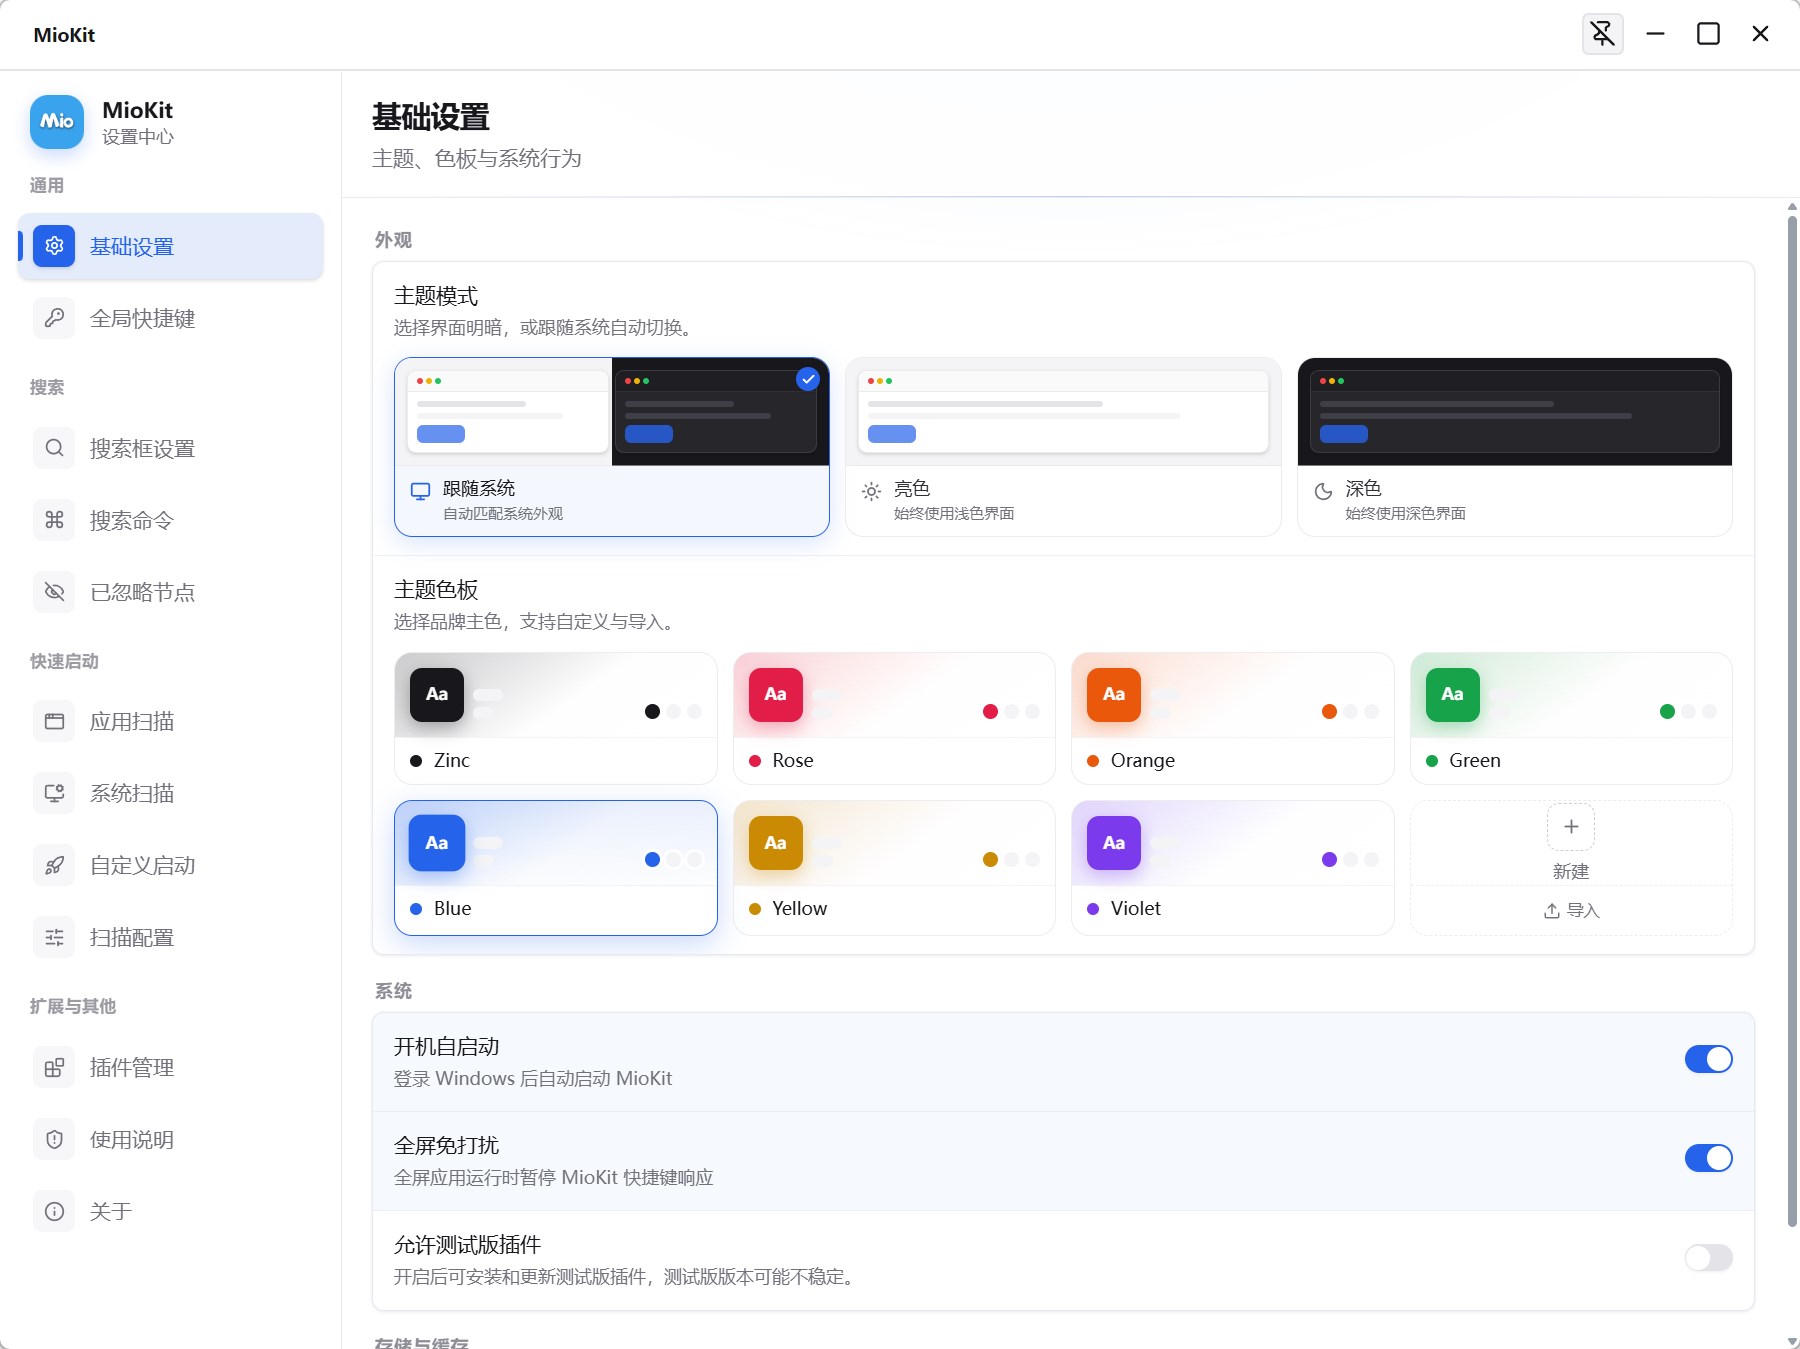Click the rocket icon for 自定义启动
1800x1349 pixels.
click(54, 865)
